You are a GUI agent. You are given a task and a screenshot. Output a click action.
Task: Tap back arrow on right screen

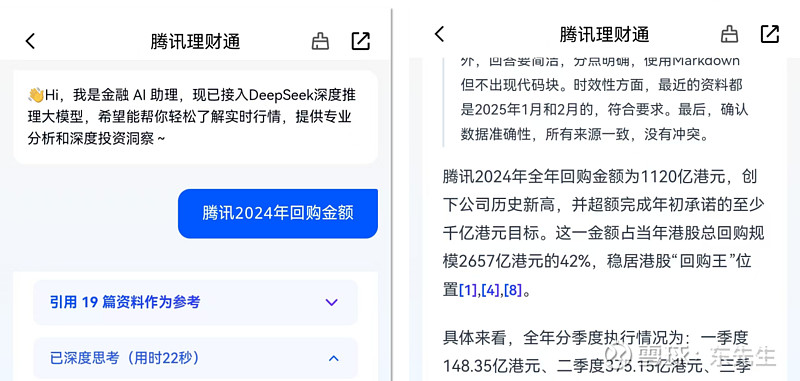439,34
